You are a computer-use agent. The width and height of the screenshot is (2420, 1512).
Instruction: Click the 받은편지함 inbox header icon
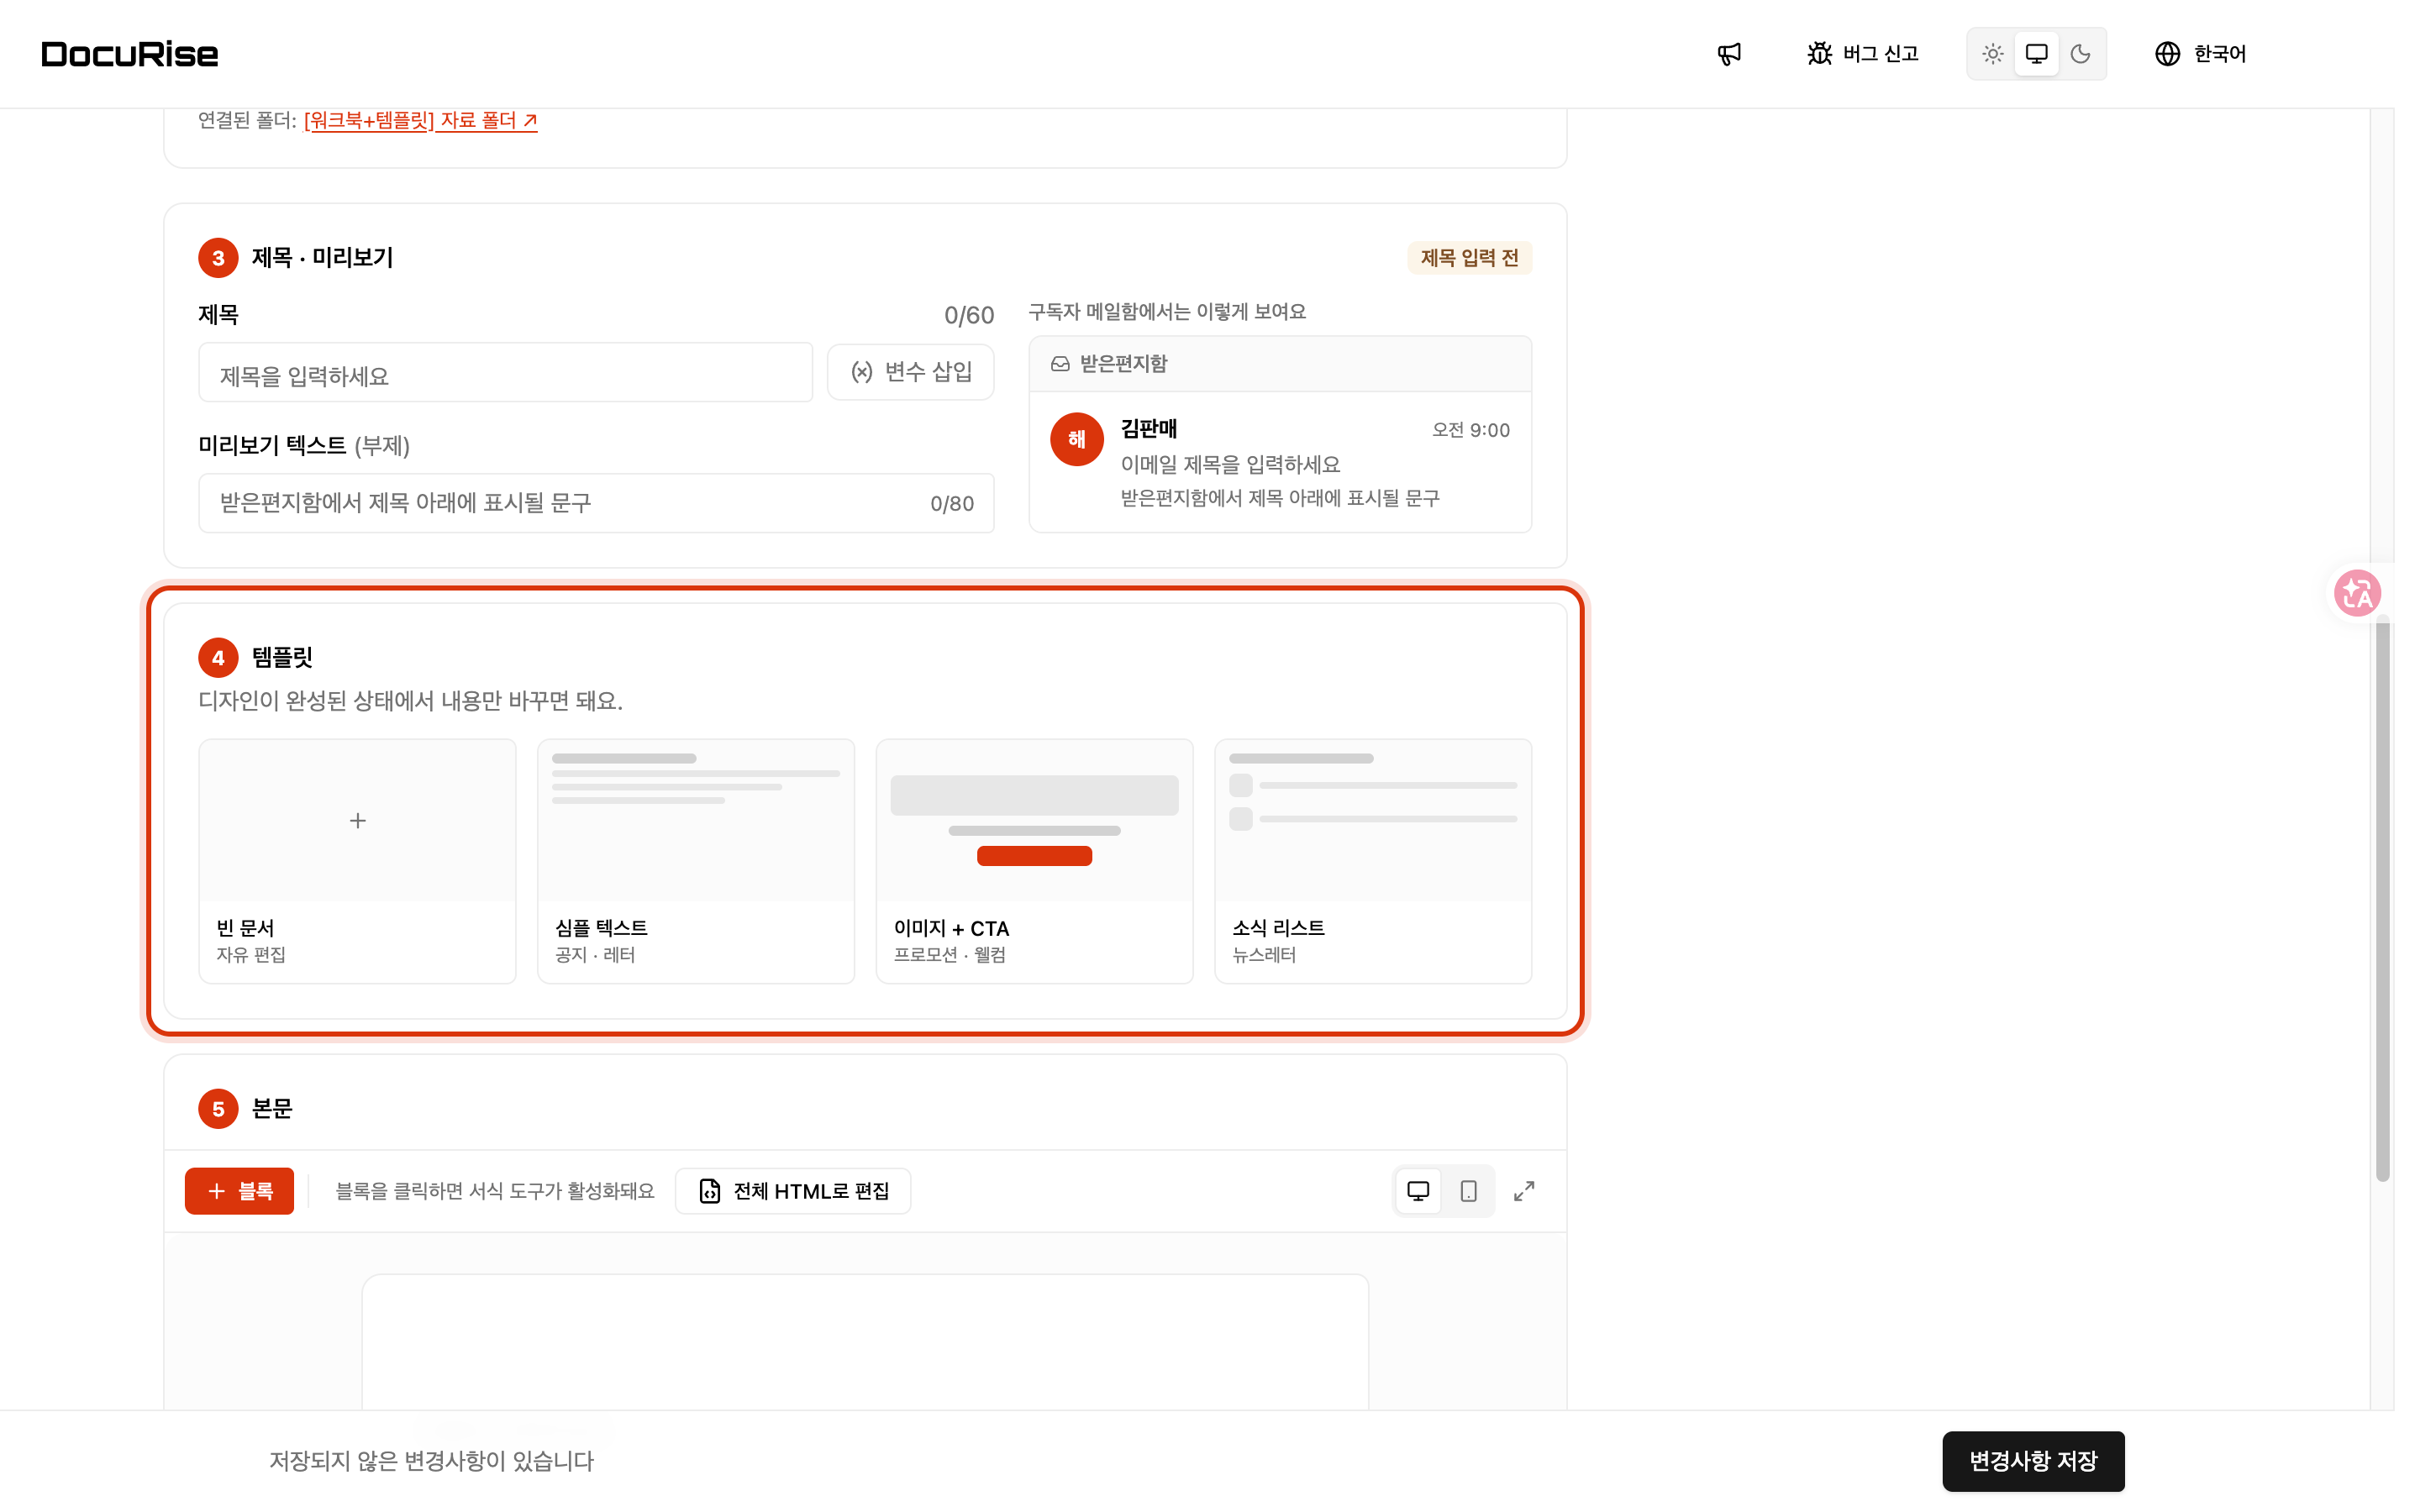[1060, 364]
